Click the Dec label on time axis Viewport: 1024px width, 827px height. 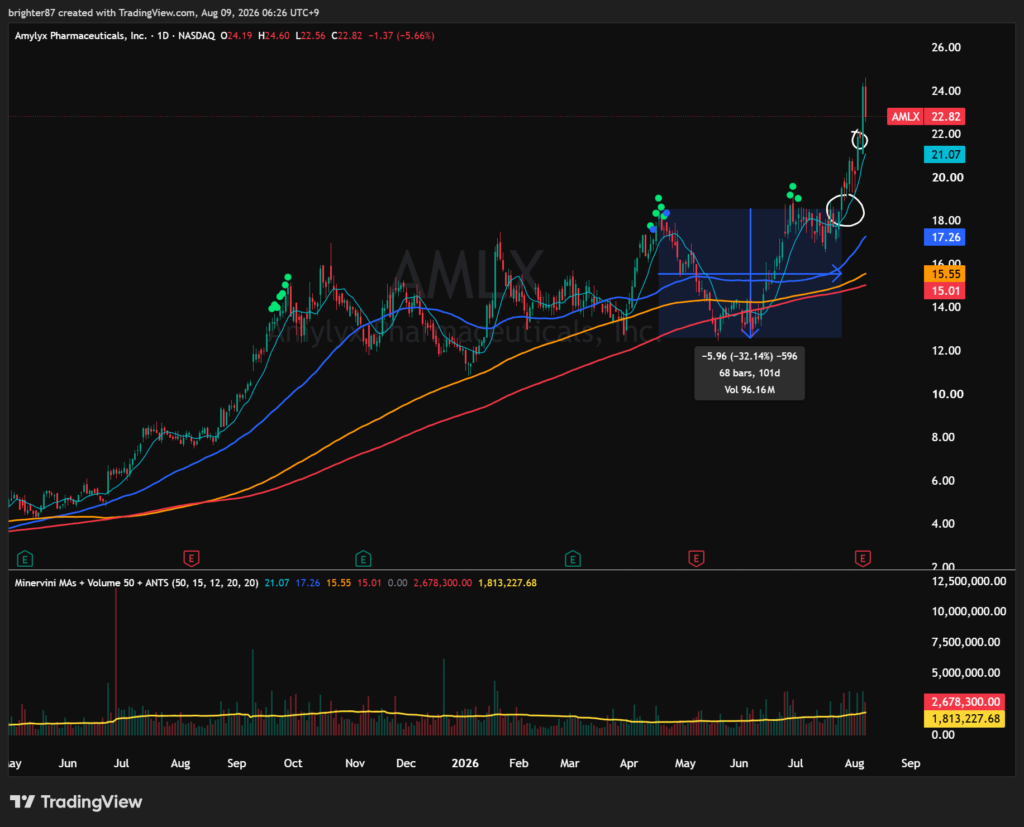click(406, 763)
